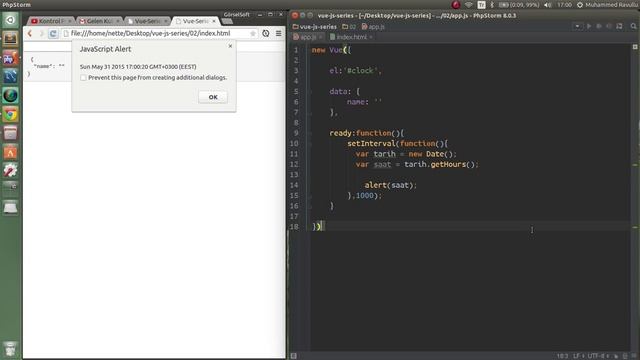Open the sound volume indicator
Viewport: 640px width, 360px height.
coord(548,5)
